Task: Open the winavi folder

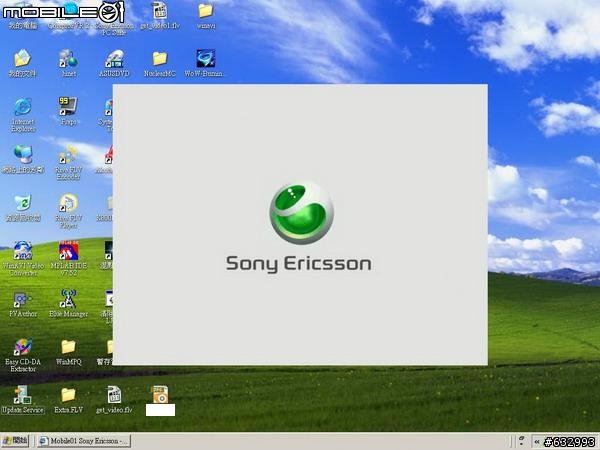Action: [x=206, y=15]
